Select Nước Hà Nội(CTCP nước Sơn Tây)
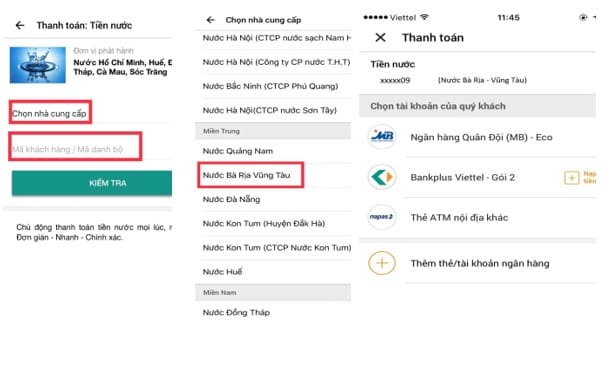Image resolution: width=607 pixels, height=392 pixels. coord(276,110)
